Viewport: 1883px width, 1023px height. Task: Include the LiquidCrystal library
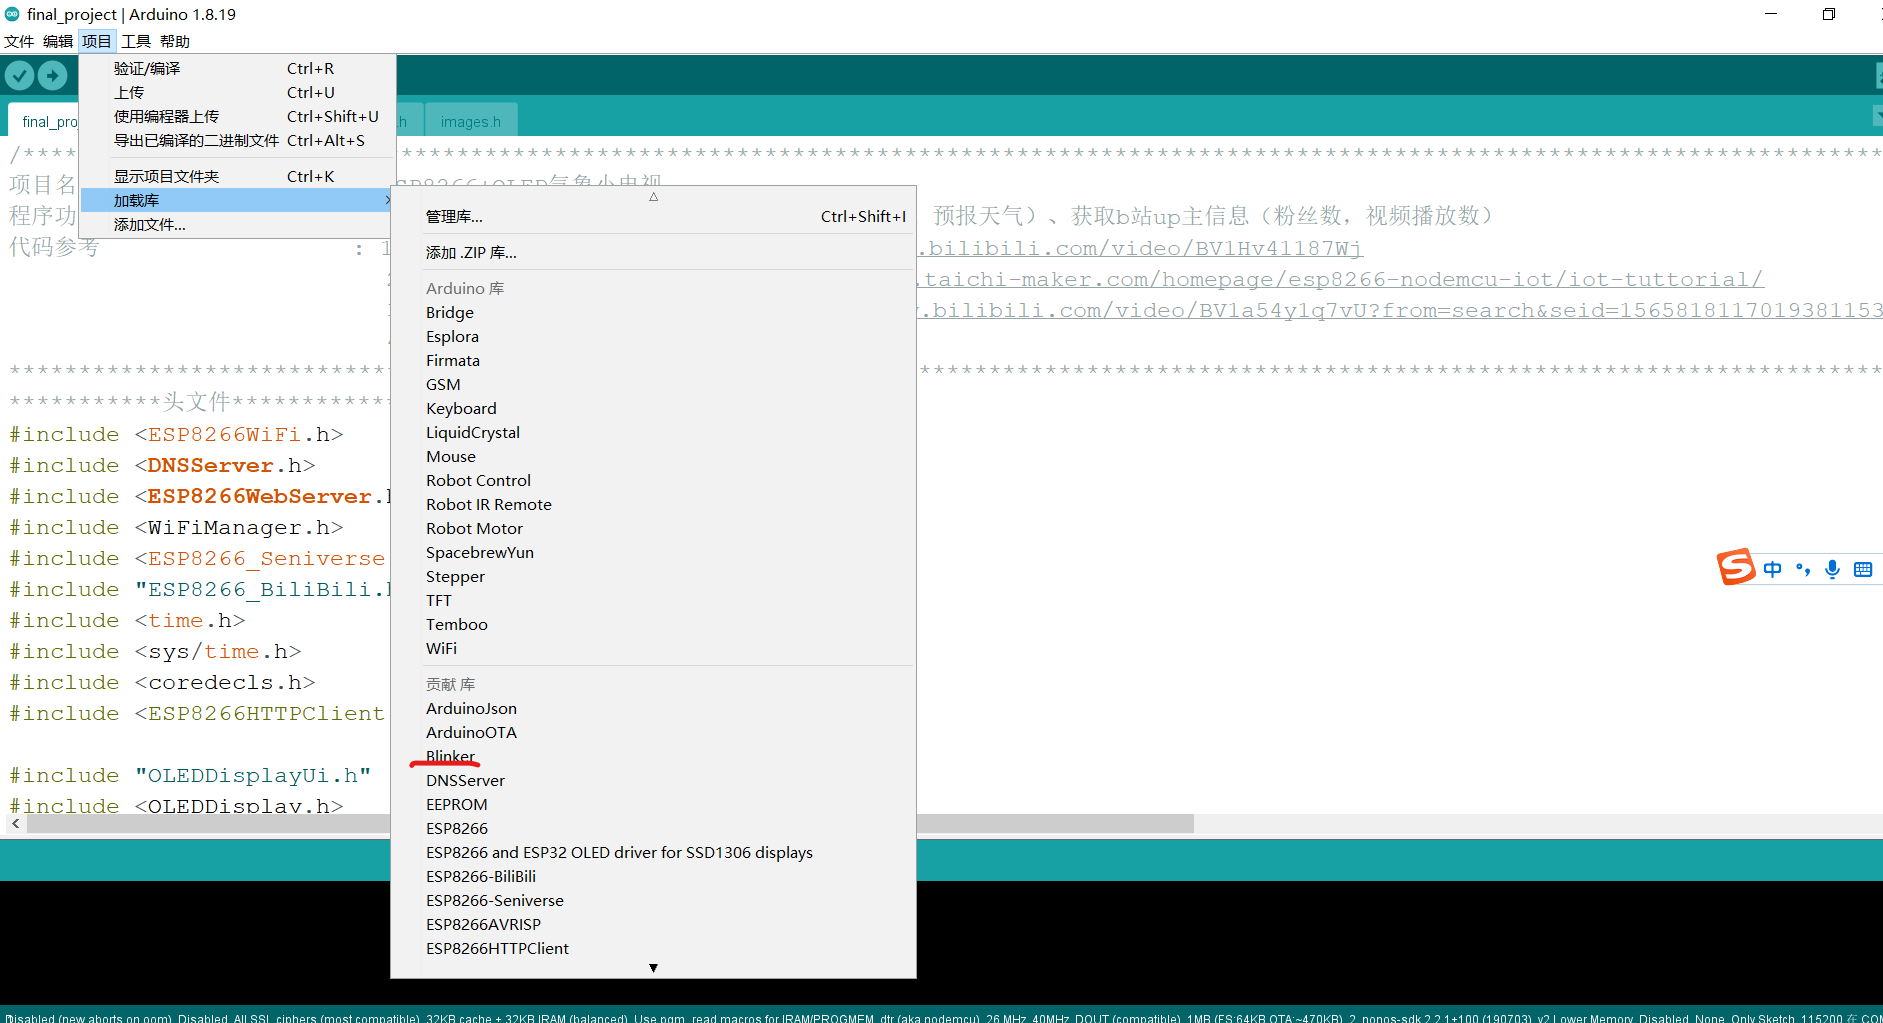coord(653,432)
